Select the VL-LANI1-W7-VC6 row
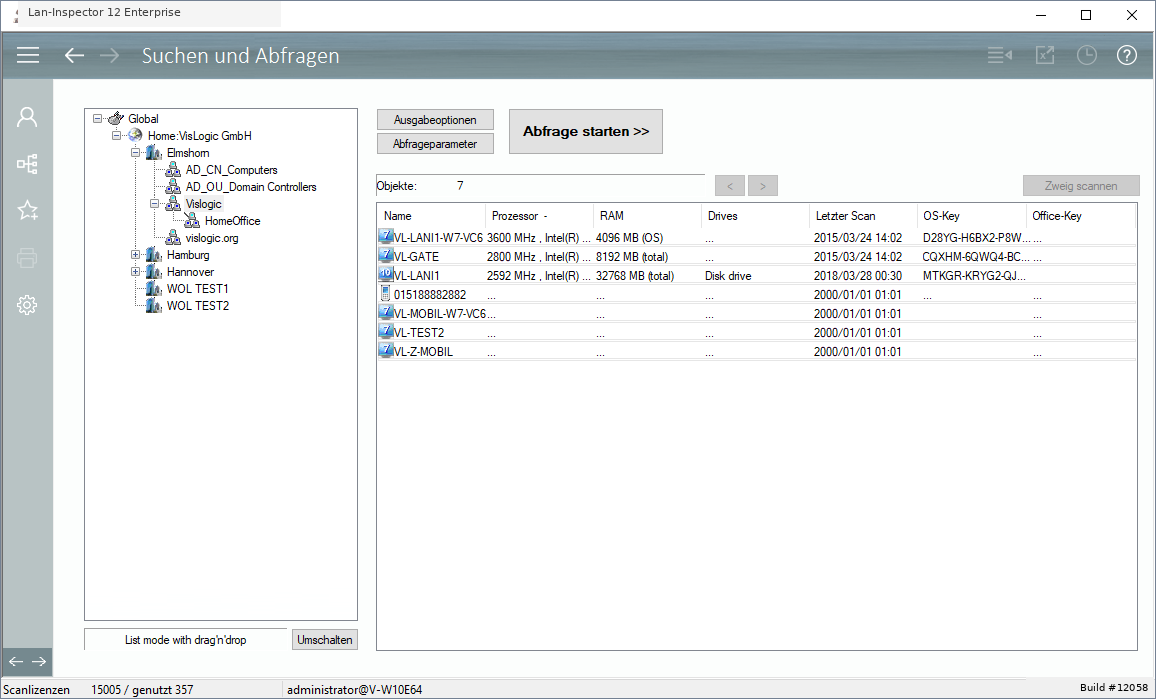The width and height of the screenshot is (1156, 699). coord(756,237)
